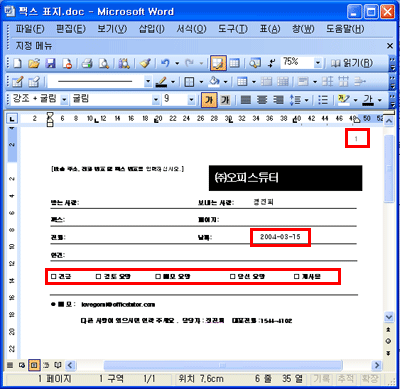Screen dimensions: 400x389
Task: Click the Open folder icon
Action: [x=34, y=63]
